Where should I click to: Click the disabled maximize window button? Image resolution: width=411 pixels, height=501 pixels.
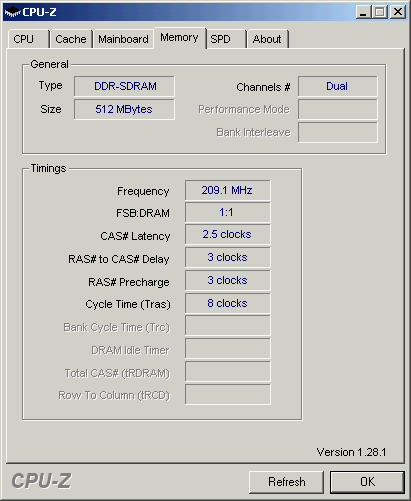[380, 12]
